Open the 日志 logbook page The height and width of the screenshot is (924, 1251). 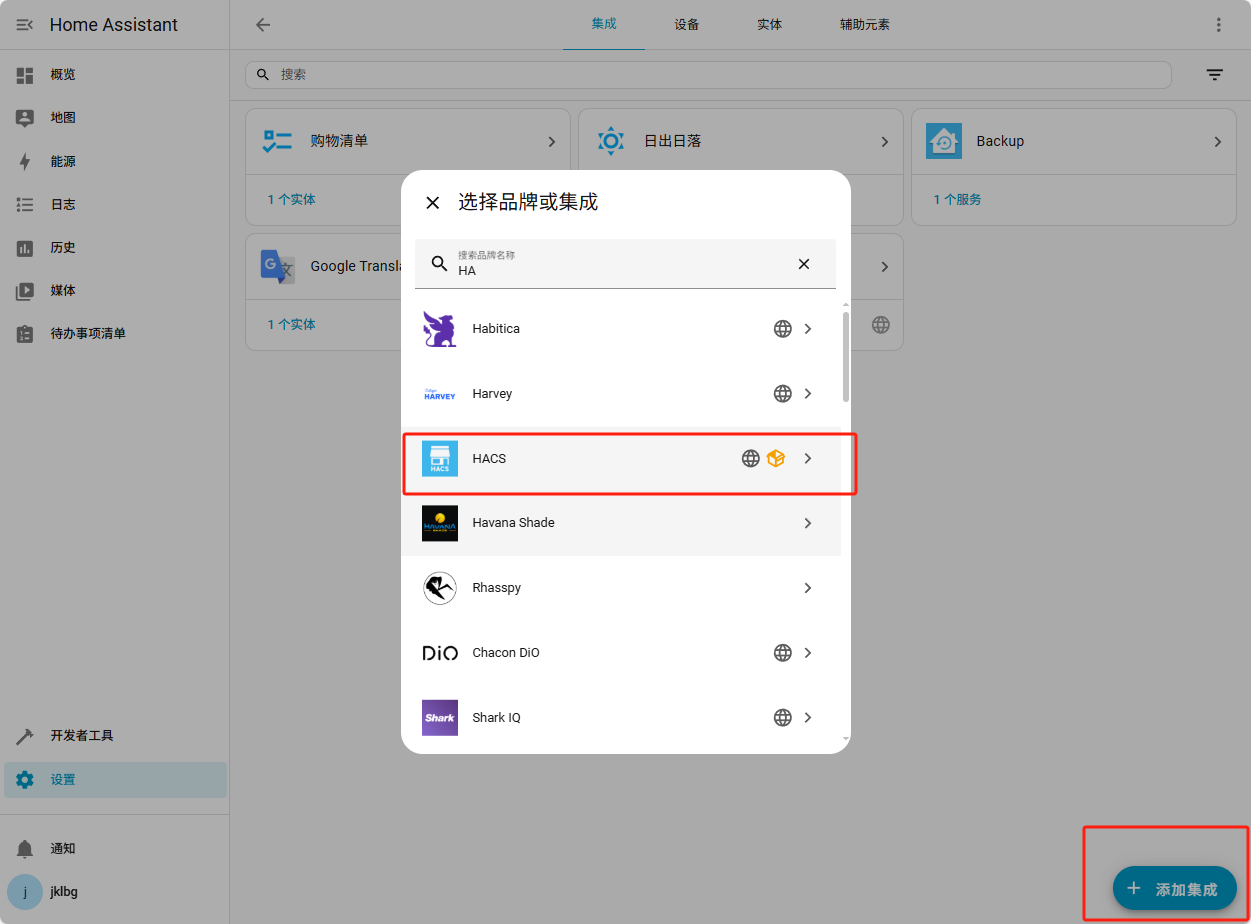click(x=115, y=204)
